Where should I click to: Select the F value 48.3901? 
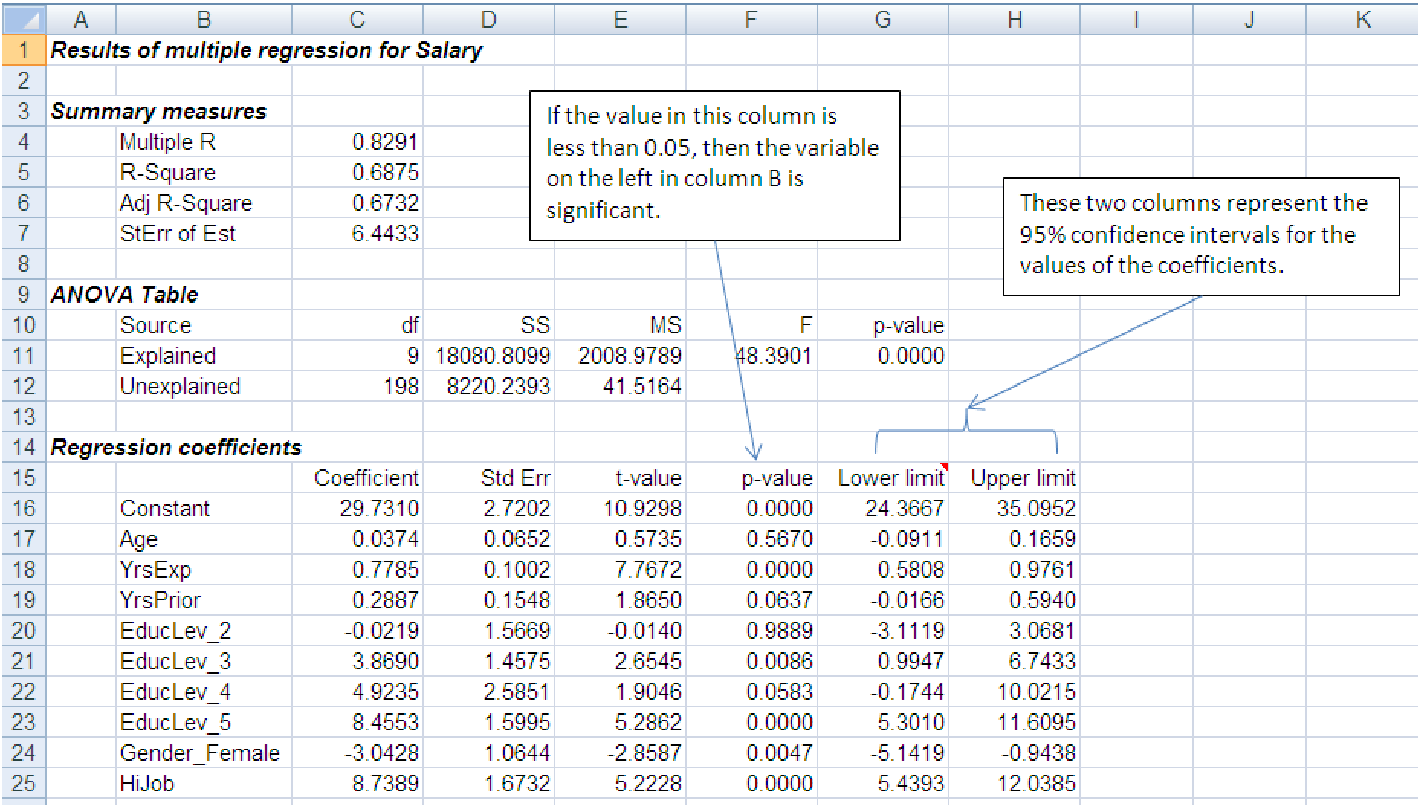(x=751, y=355)
